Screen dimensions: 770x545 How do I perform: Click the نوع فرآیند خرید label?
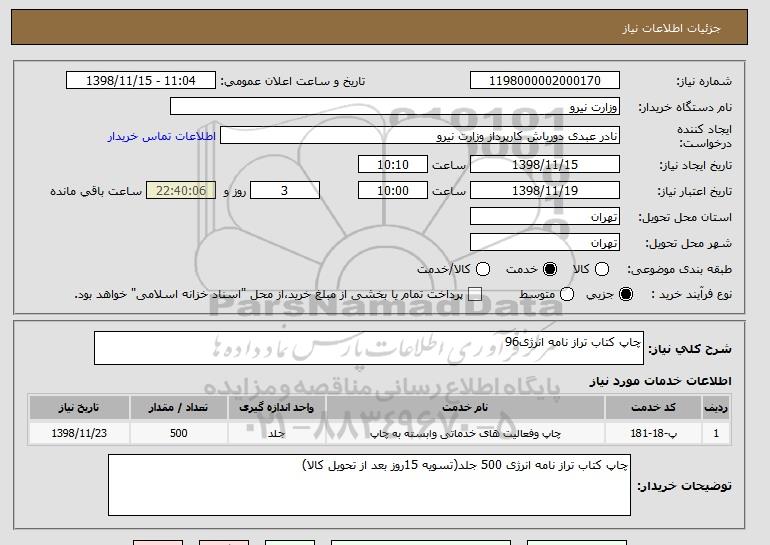[691, 294]
